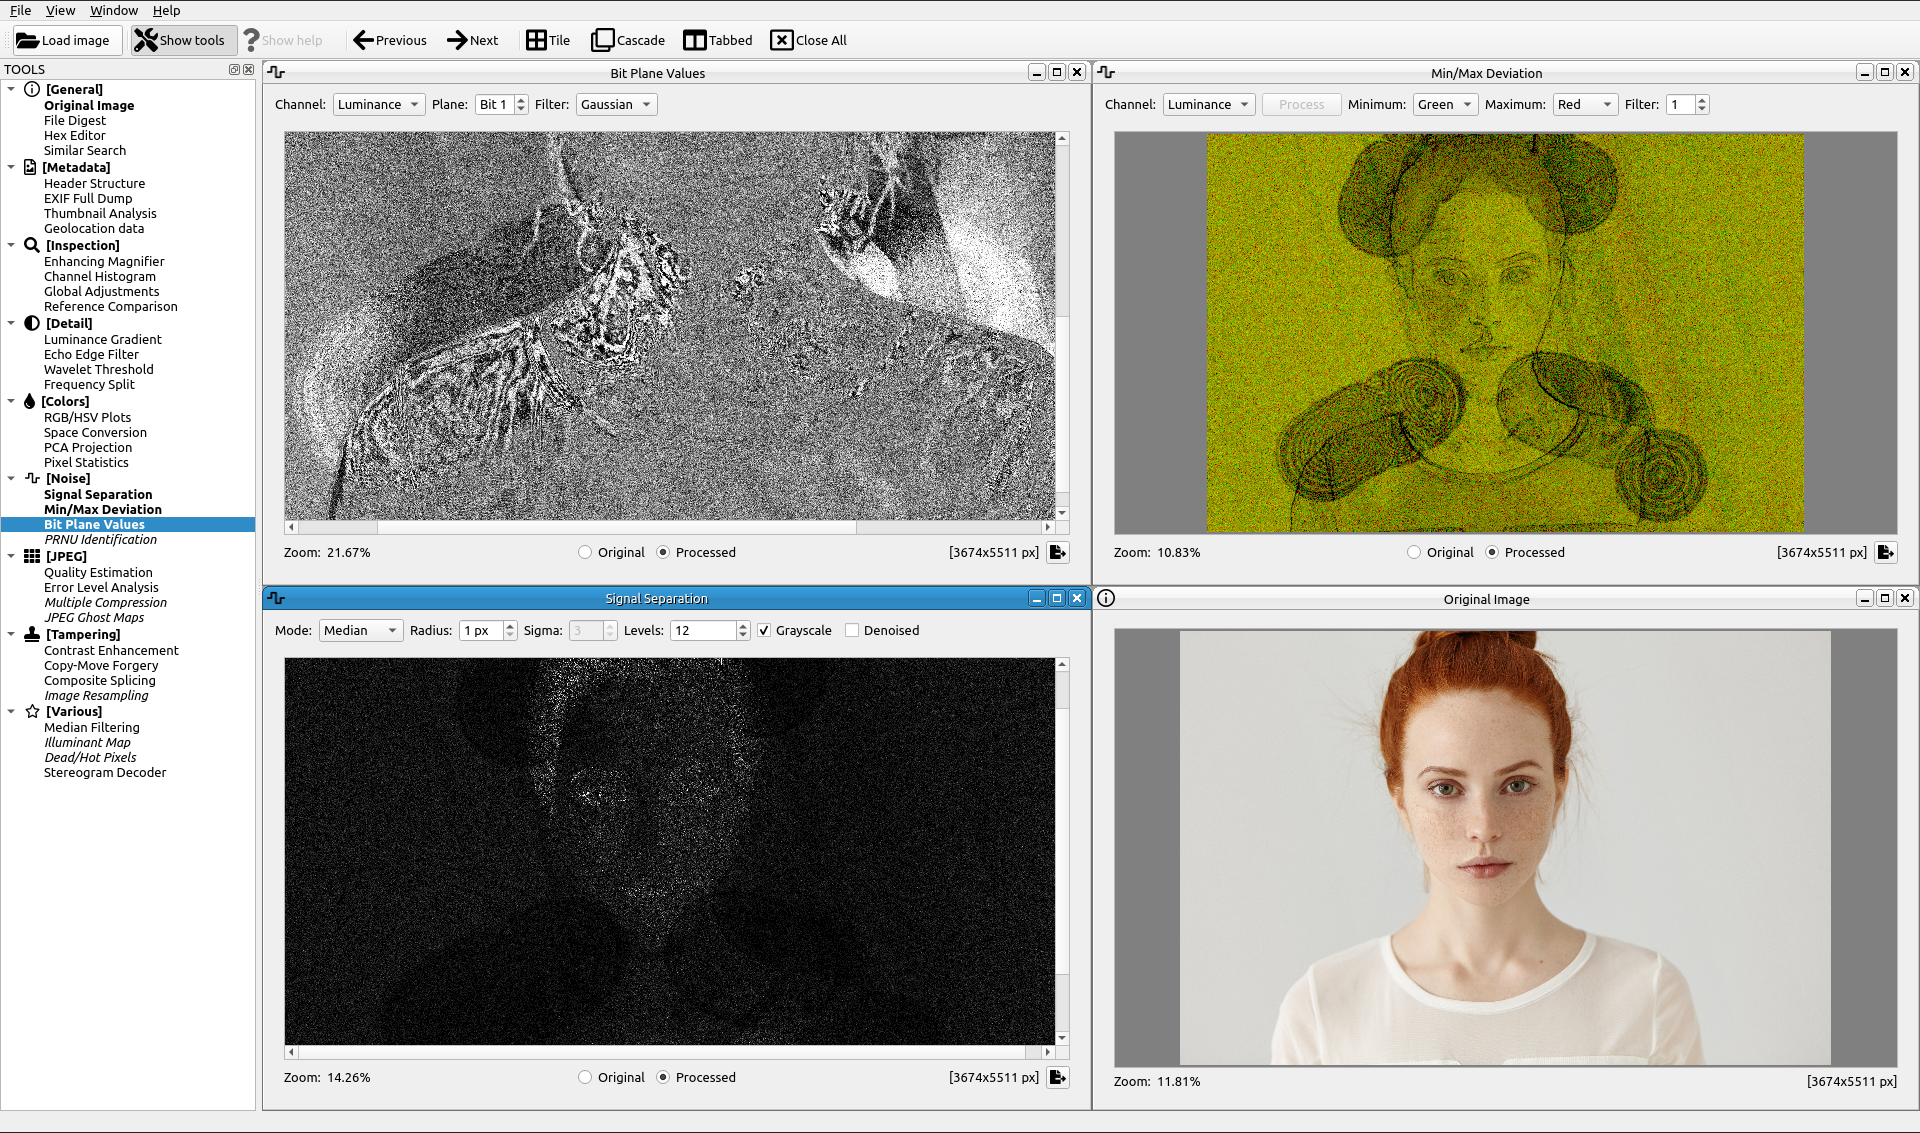Click the Cascade windows icon
The image size is (1920, 1133).
click(602, 40)
